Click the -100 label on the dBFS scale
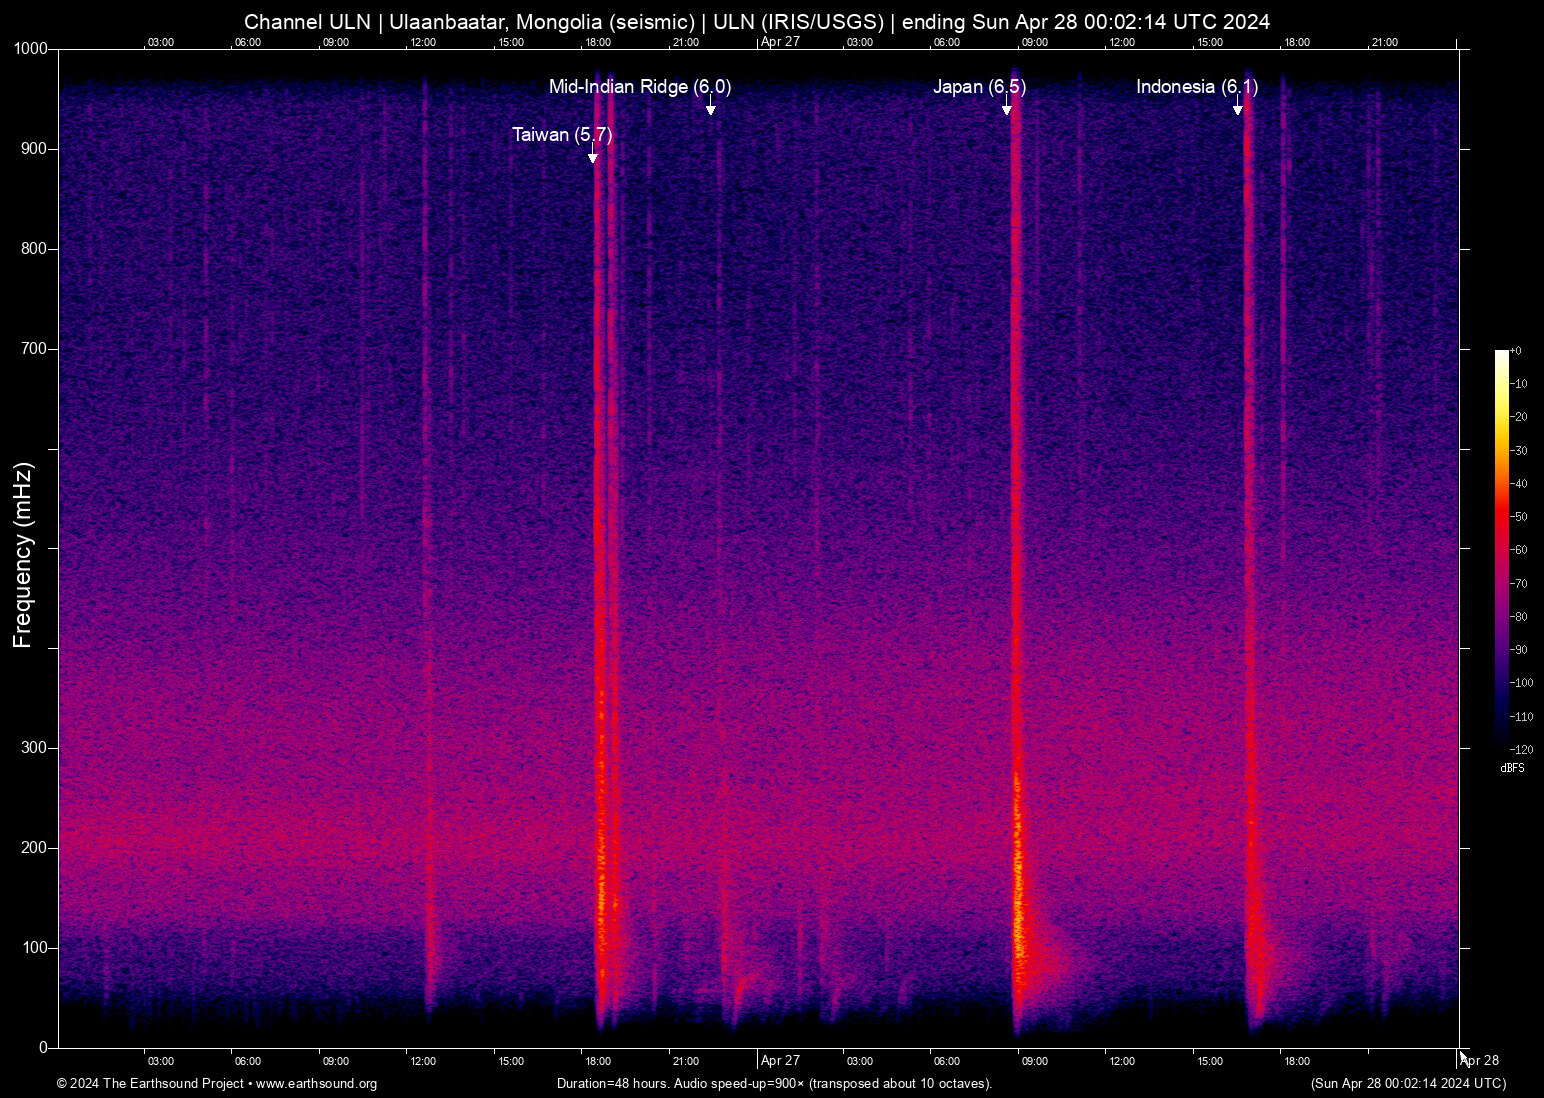 click(x=1521, y=683)
